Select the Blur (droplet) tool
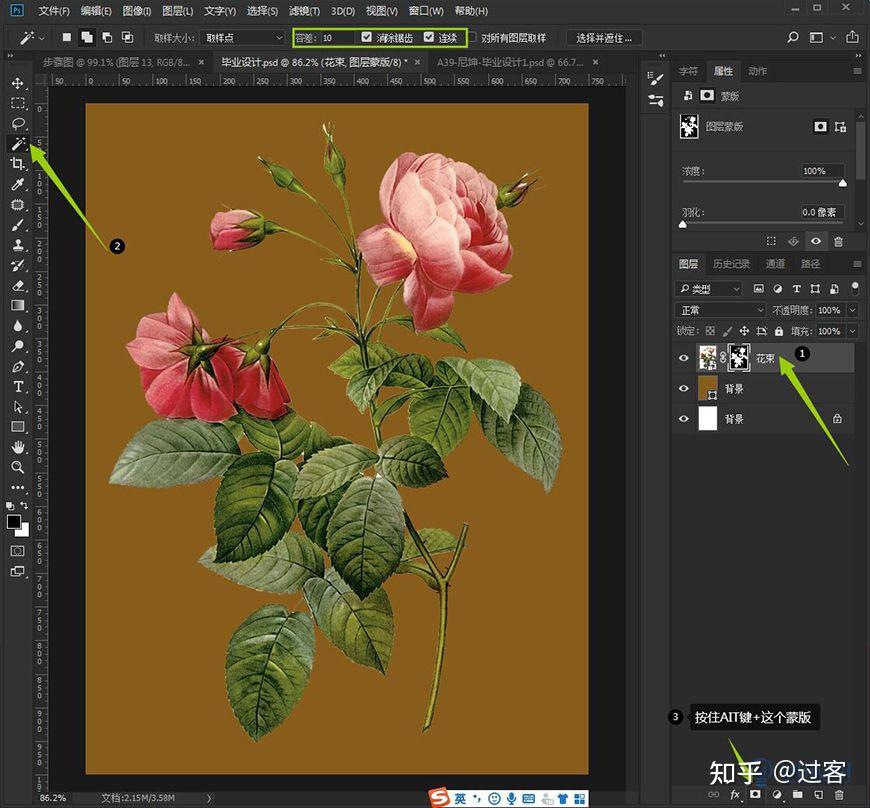 (x=17, y=326)
